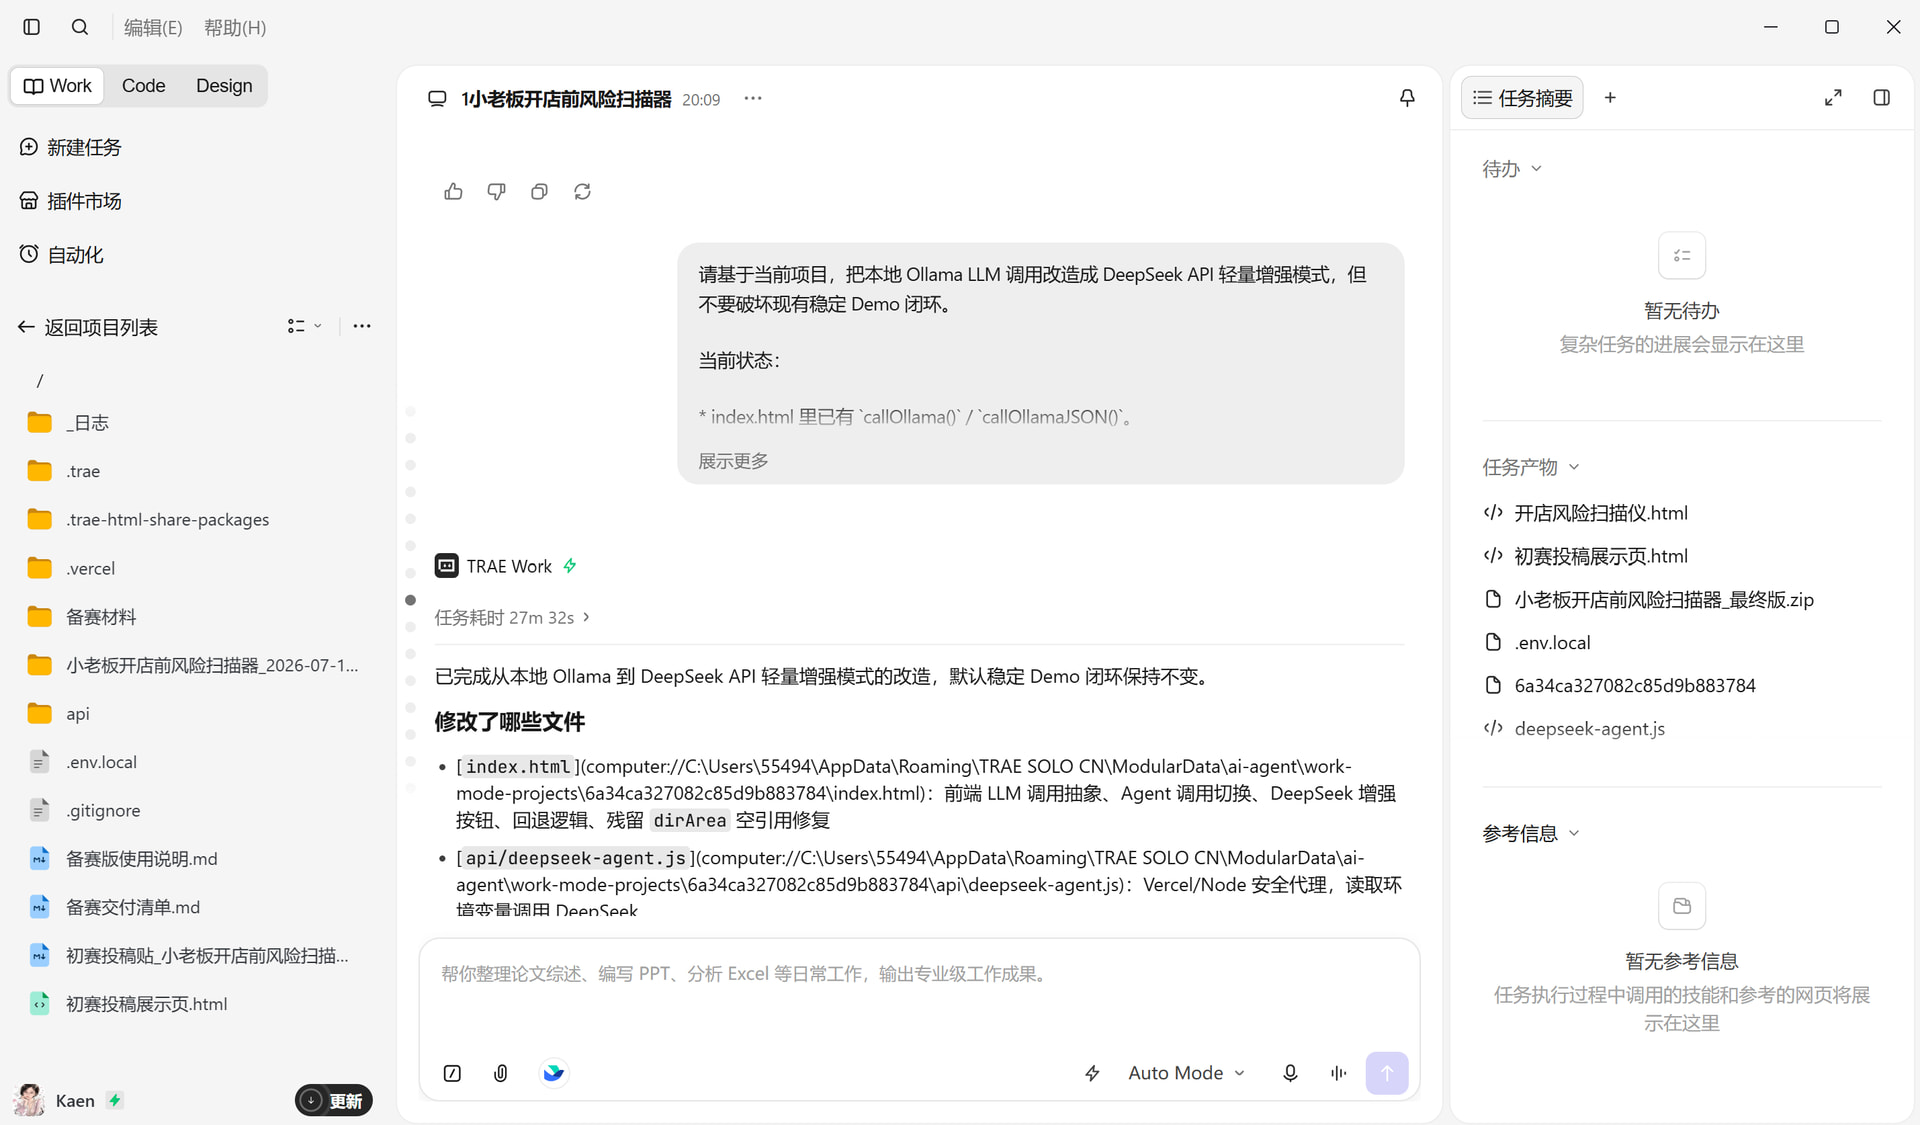Image resolution: width=1920 pixels, height=1125 pixels.
Task: Open the chat title more options ellipsis
Action: click(x=753, y=98)
